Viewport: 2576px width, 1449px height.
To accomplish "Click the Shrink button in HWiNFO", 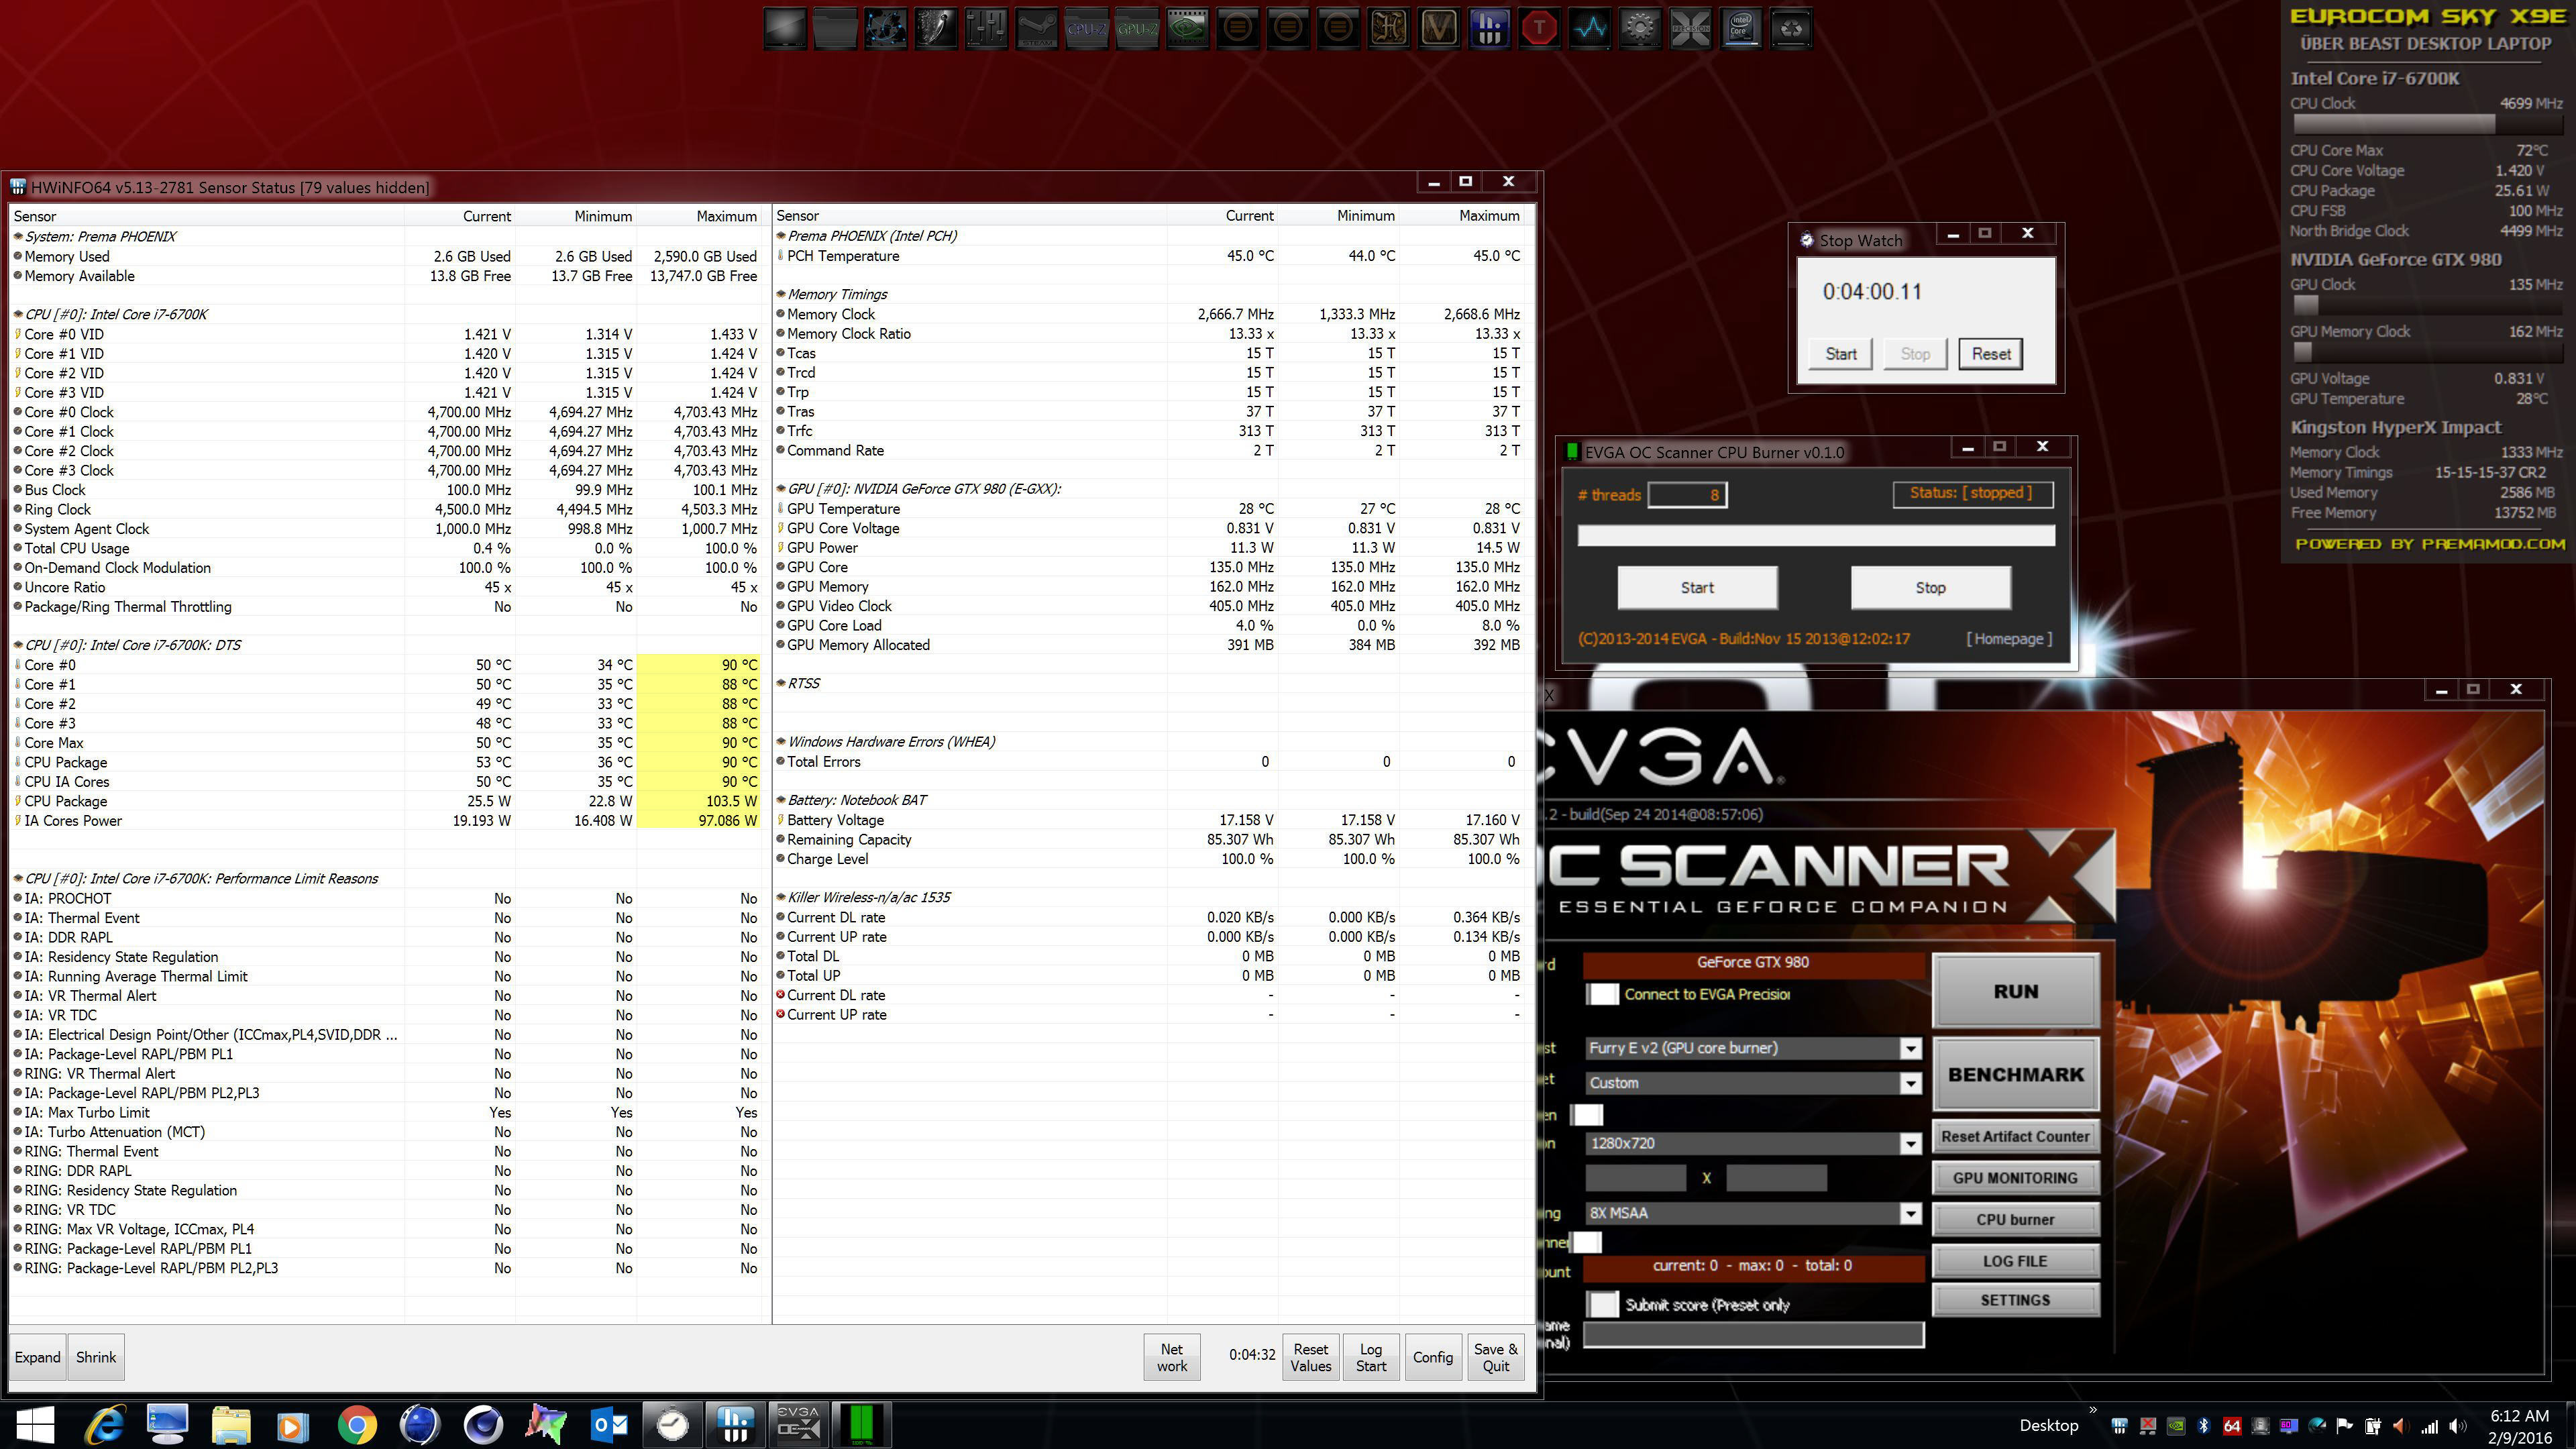I will (x=96, y=1357).
